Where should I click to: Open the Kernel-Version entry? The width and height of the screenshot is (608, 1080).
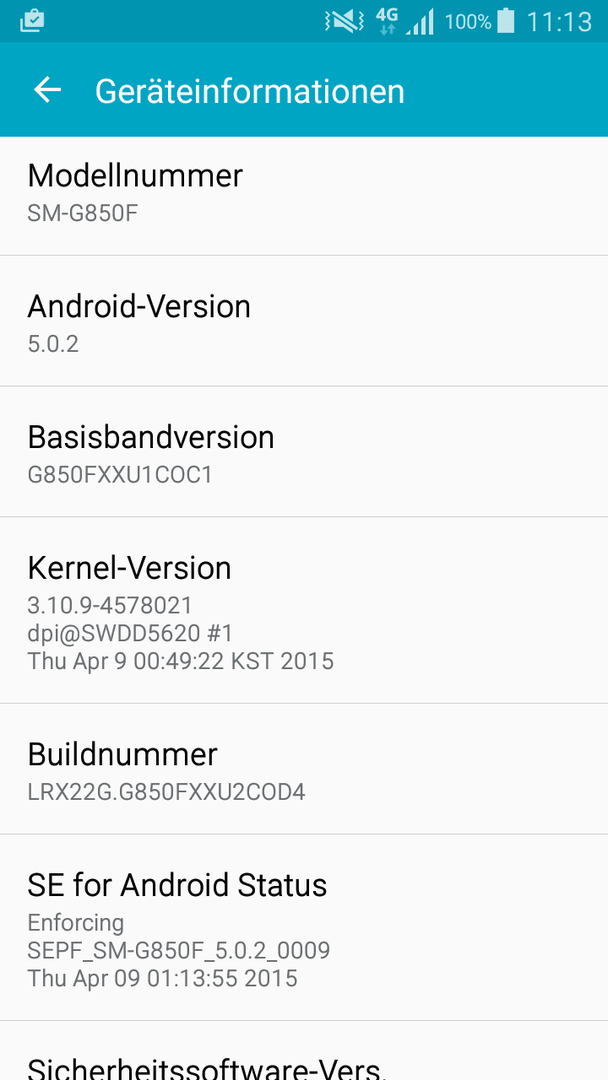point(304,610)
